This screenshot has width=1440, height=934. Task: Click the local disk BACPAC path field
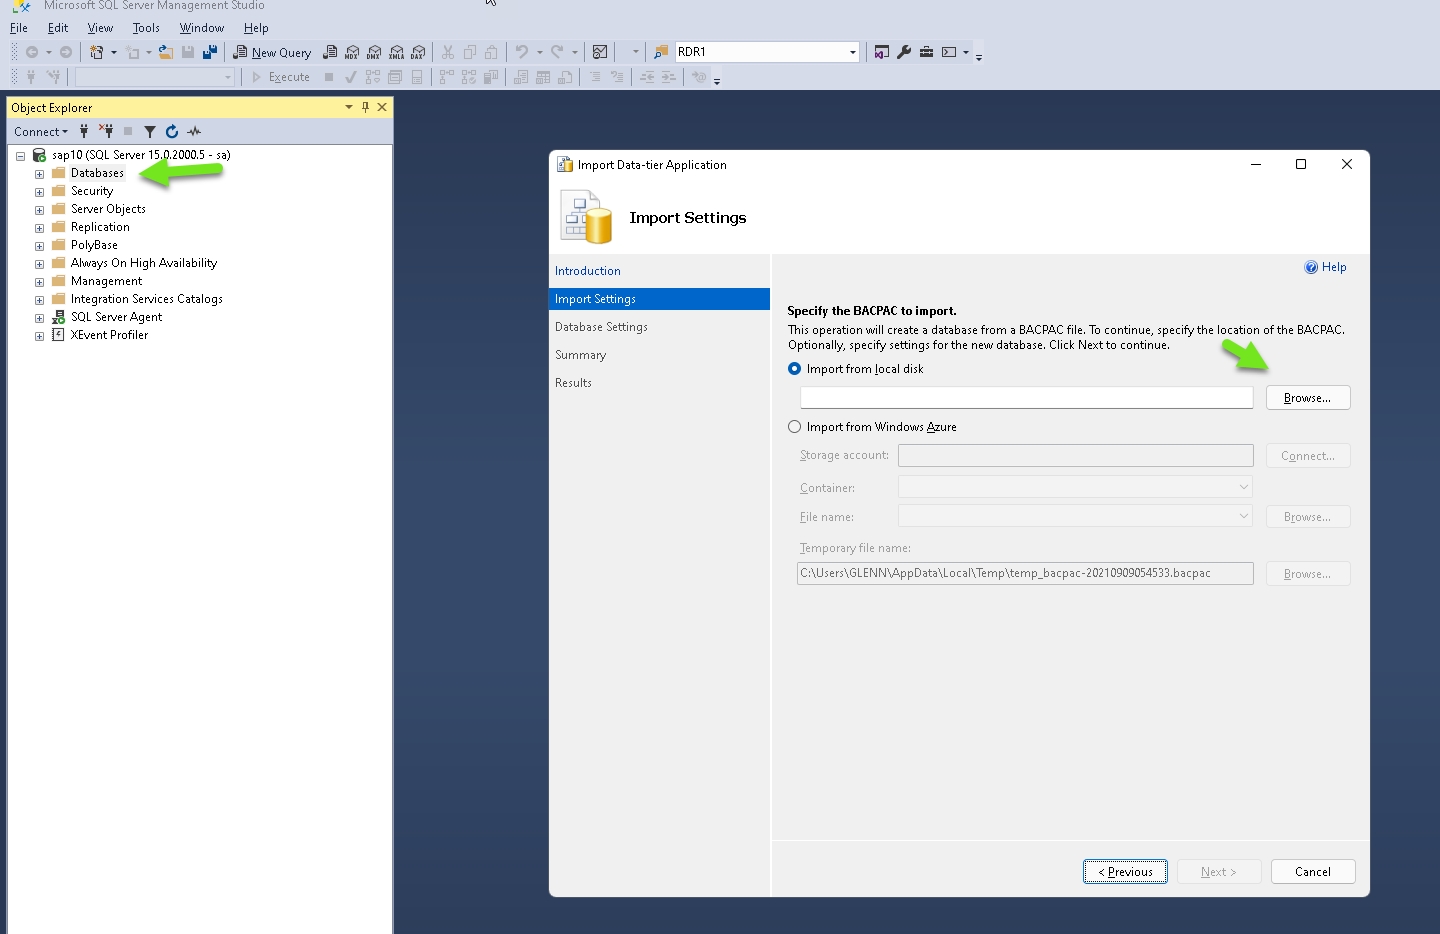1026,398
